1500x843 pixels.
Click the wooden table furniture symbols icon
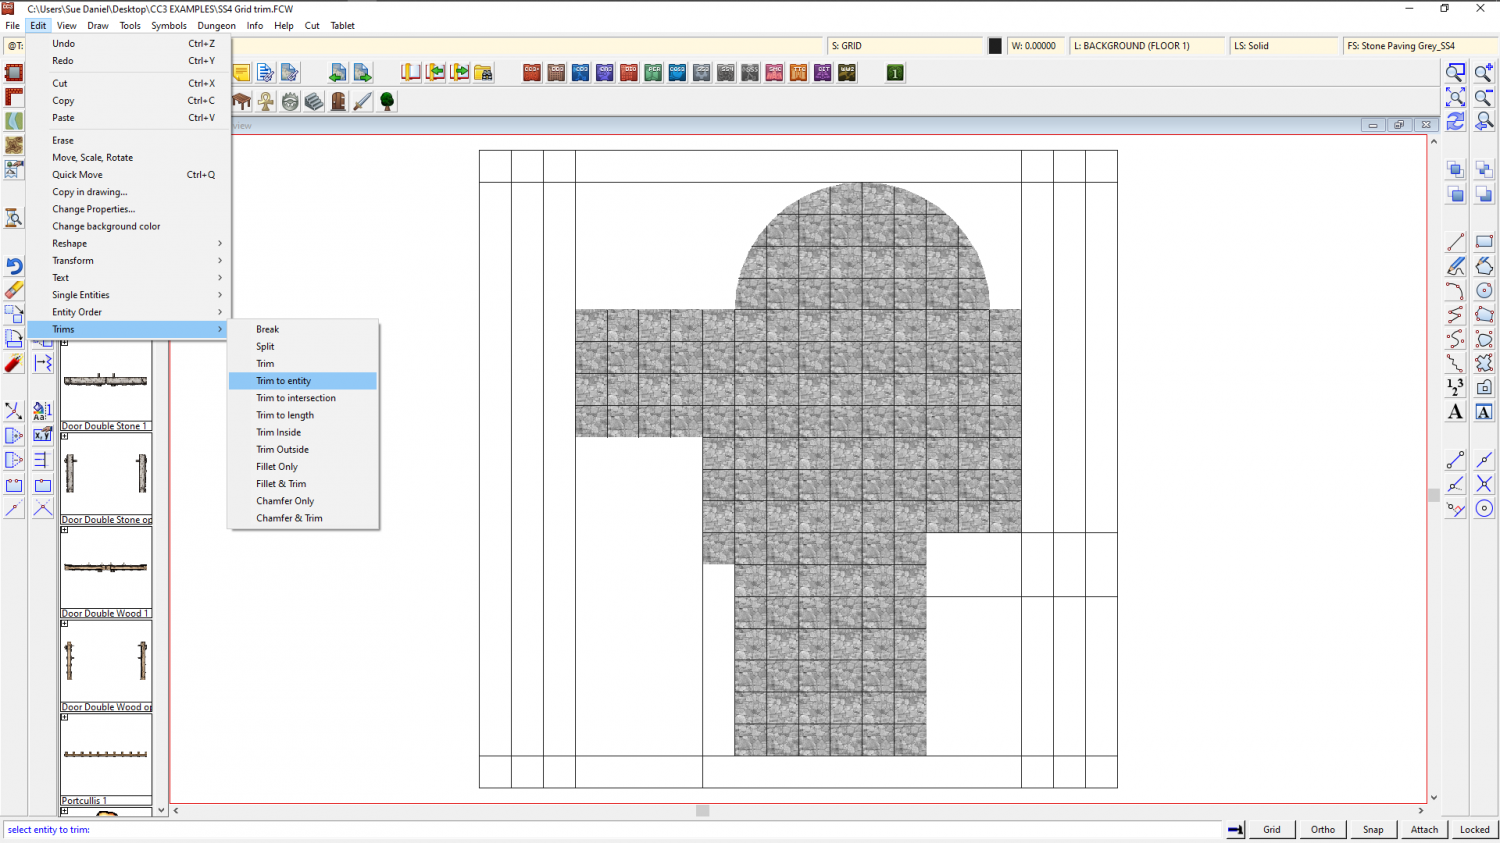(x=241, y=101)
